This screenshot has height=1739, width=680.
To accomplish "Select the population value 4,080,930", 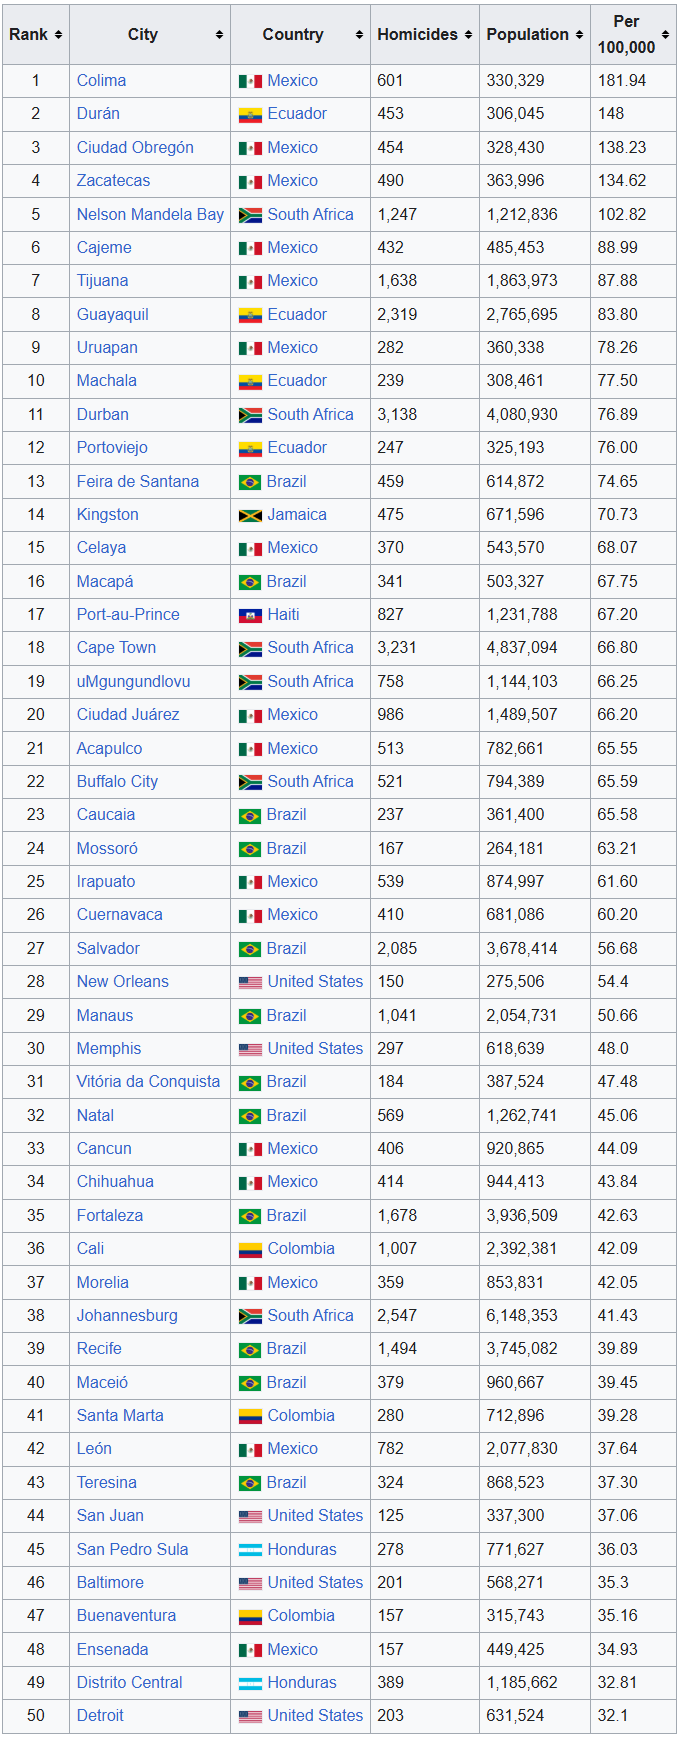I will pyautogui.click(x=522, y=415).
